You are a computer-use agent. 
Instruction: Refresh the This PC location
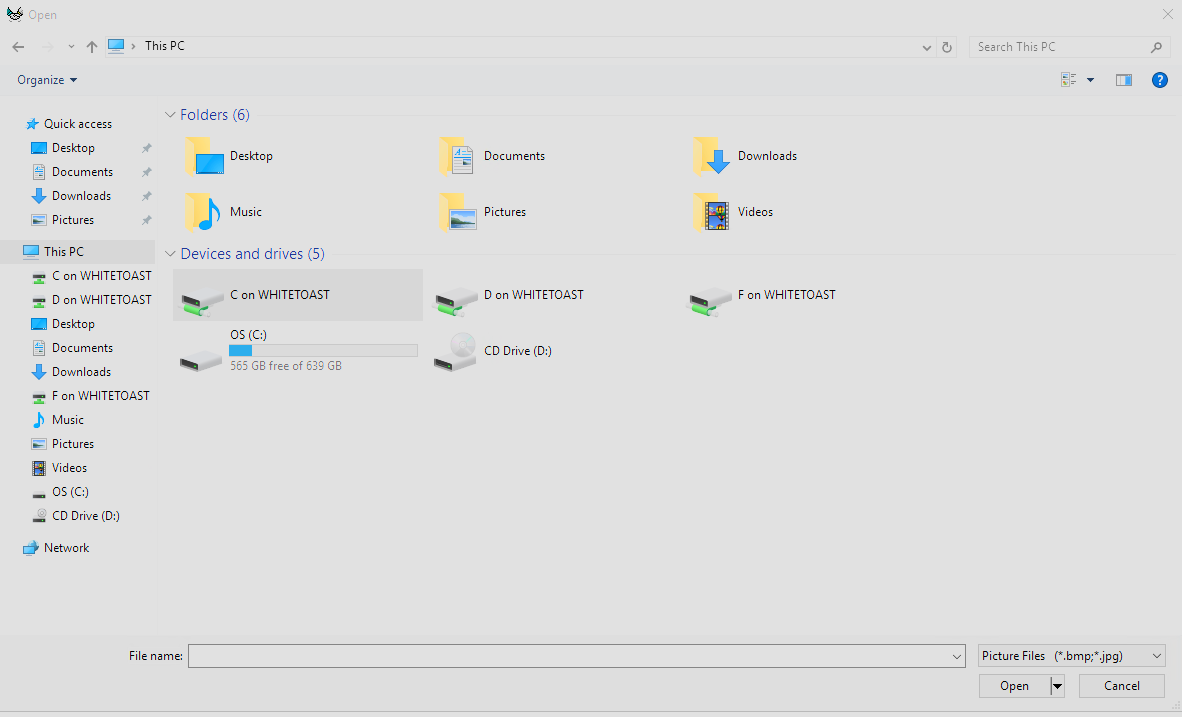(x=947, y=47)
